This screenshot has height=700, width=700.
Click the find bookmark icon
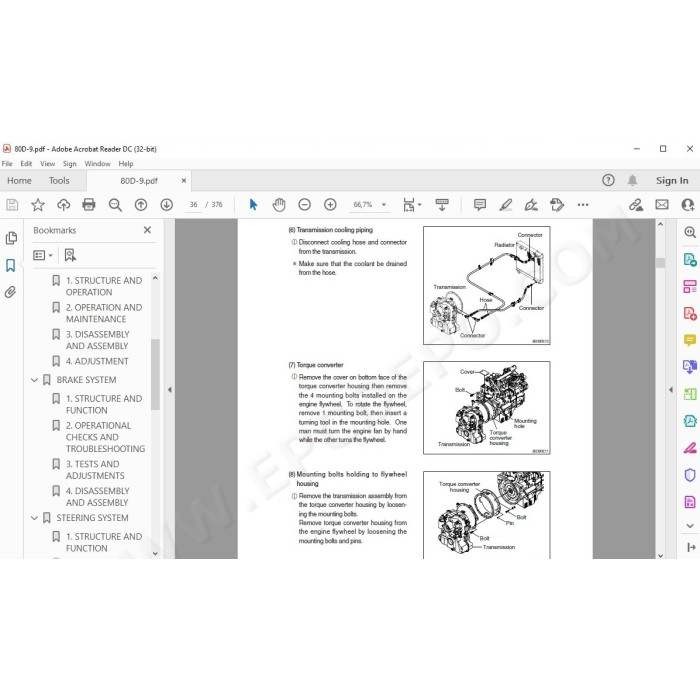point(70,255)
